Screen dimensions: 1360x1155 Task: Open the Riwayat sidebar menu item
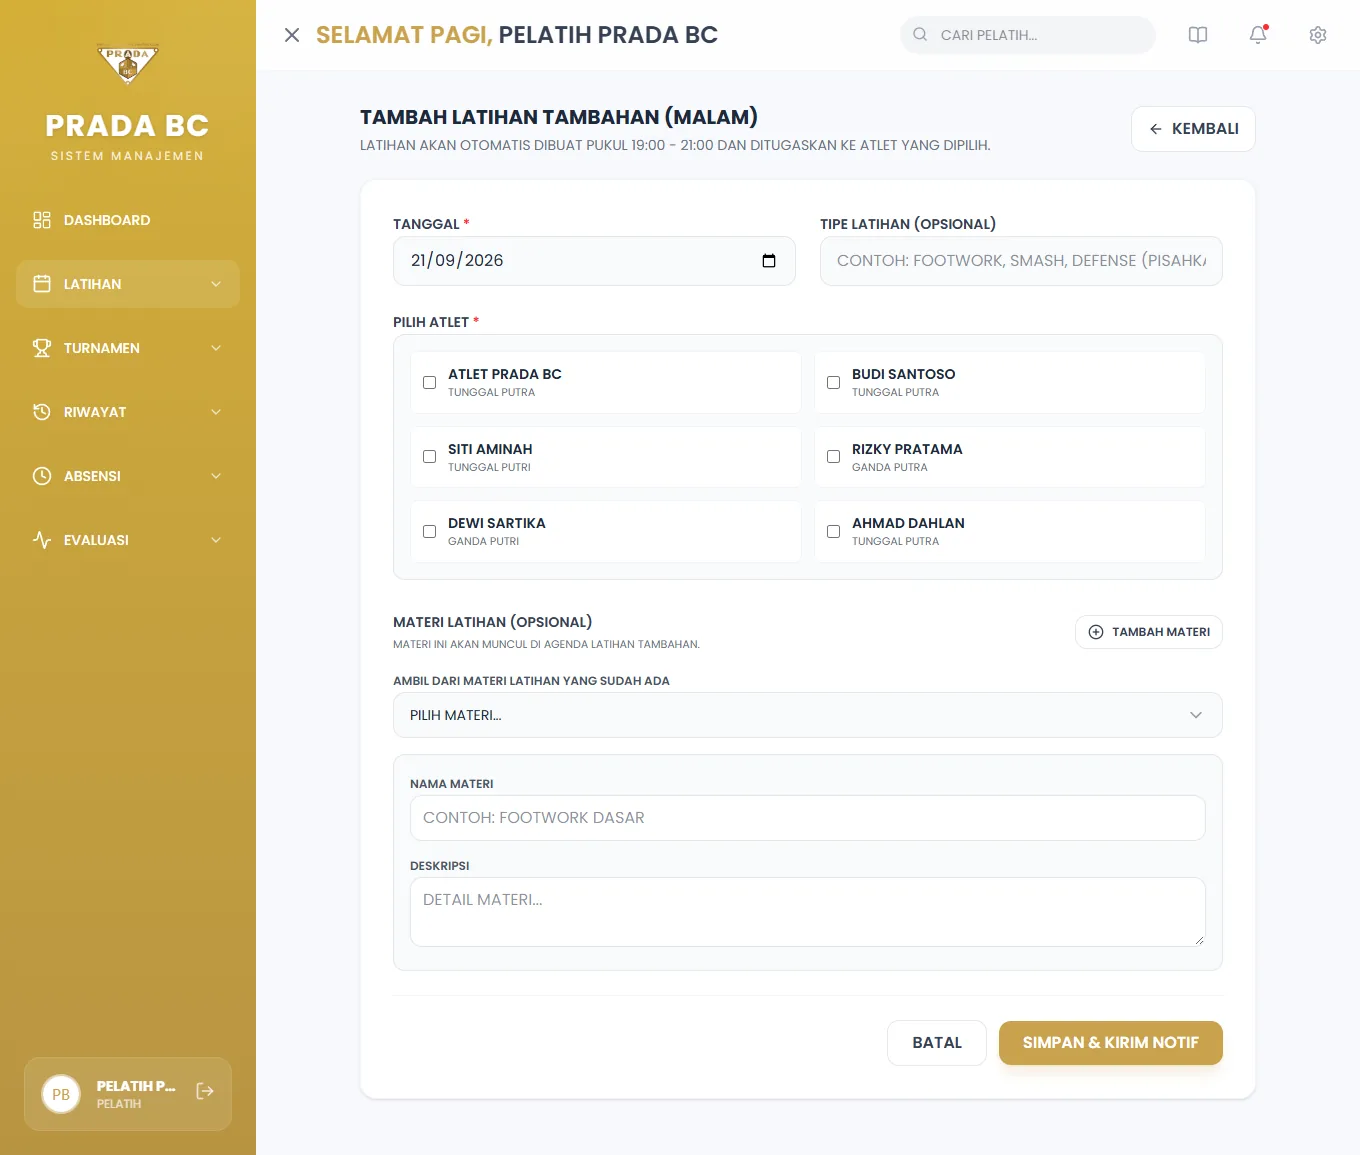128,412
